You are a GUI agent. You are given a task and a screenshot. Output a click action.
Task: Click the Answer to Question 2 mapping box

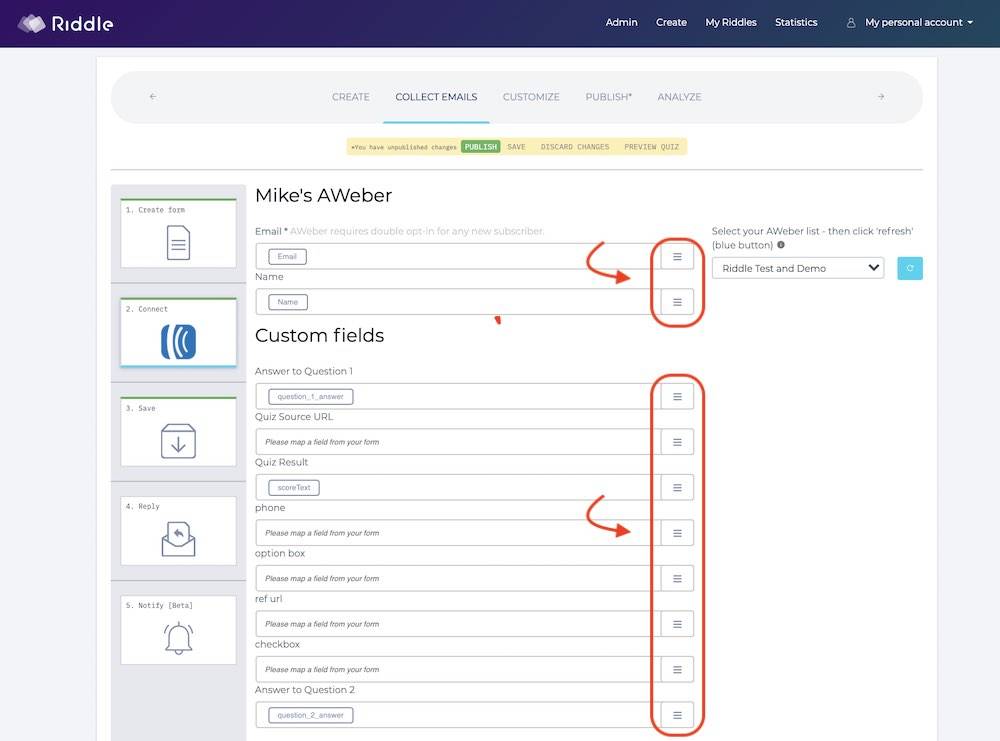[x=457, y=715]
